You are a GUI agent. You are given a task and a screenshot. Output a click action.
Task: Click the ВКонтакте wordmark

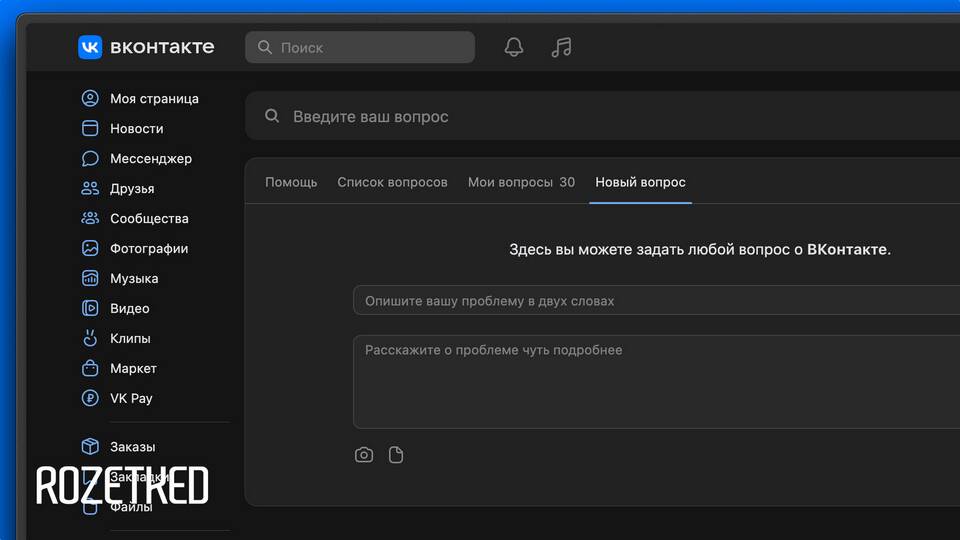coord(162,47)
